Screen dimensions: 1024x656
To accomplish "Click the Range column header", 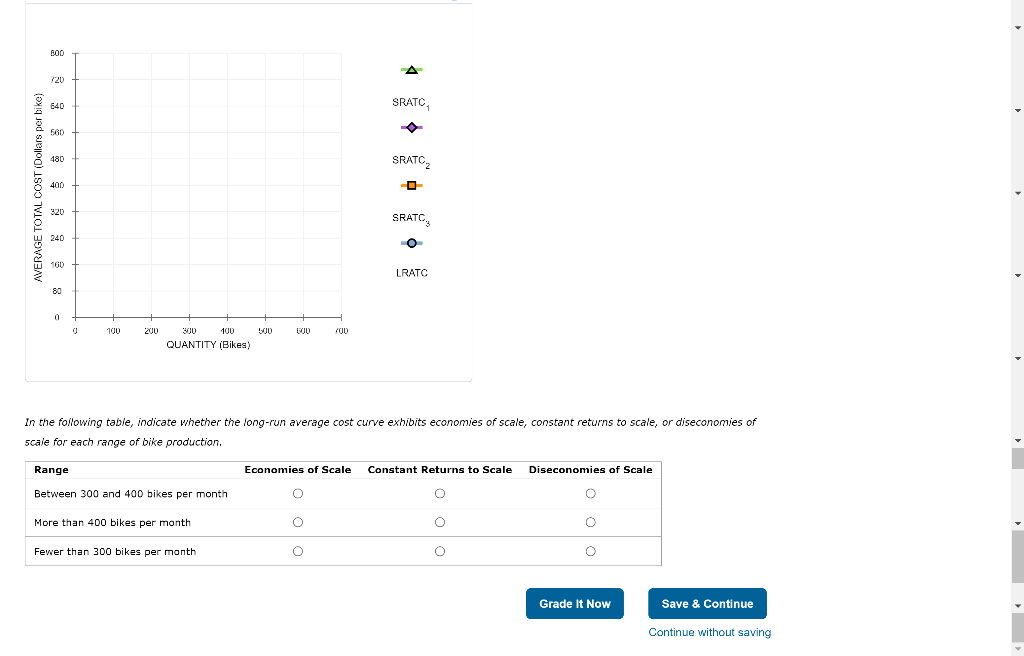I will (x=51, y=470).
